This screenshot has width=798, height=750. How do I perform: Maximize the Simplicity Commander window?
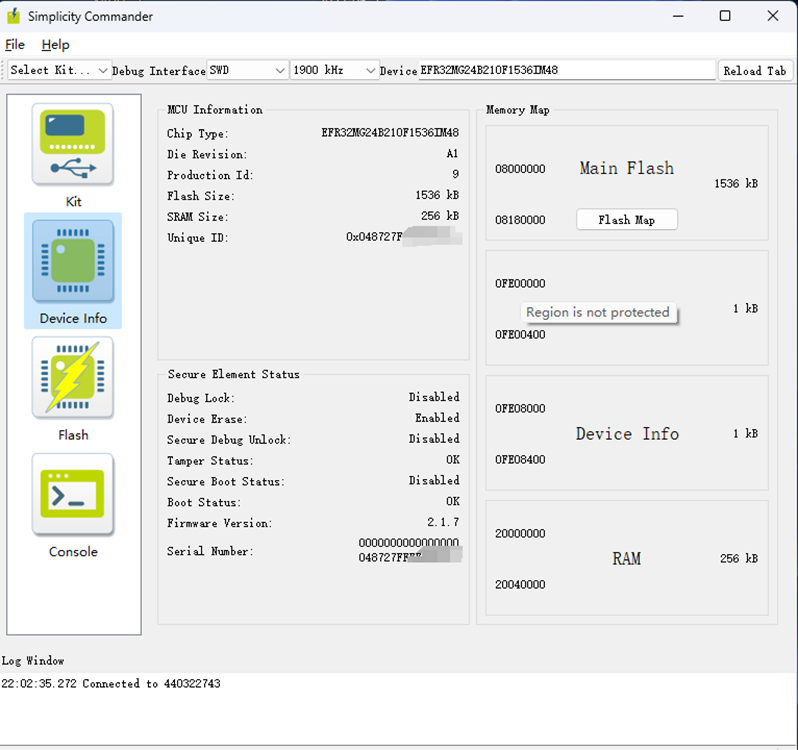[725, 16]
